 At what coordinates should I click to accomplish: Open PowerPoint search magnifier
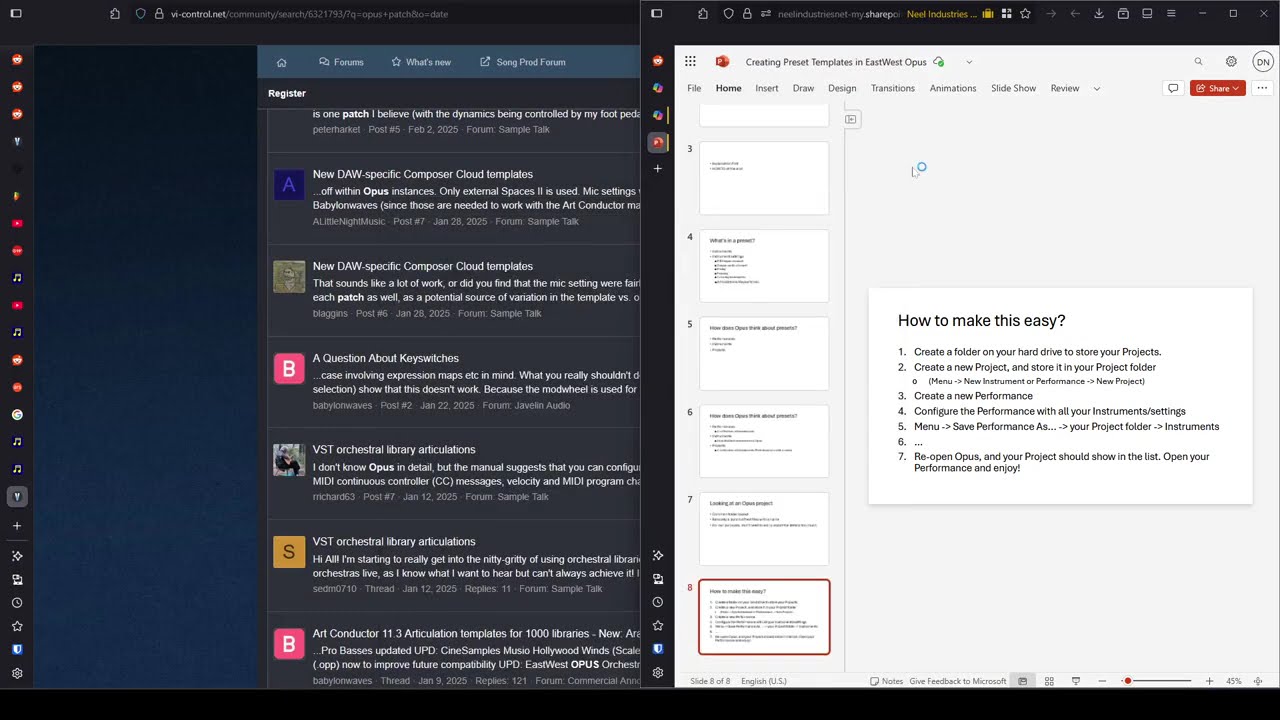[x=1198, y=62]
